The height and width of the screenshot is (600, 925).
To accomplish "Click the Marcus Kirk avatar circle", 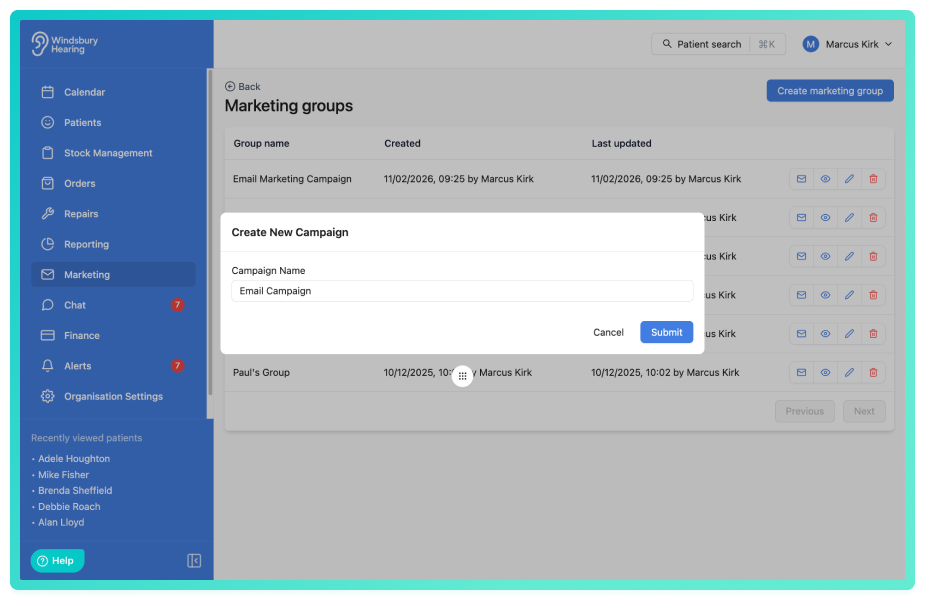I will pos(811,44).
